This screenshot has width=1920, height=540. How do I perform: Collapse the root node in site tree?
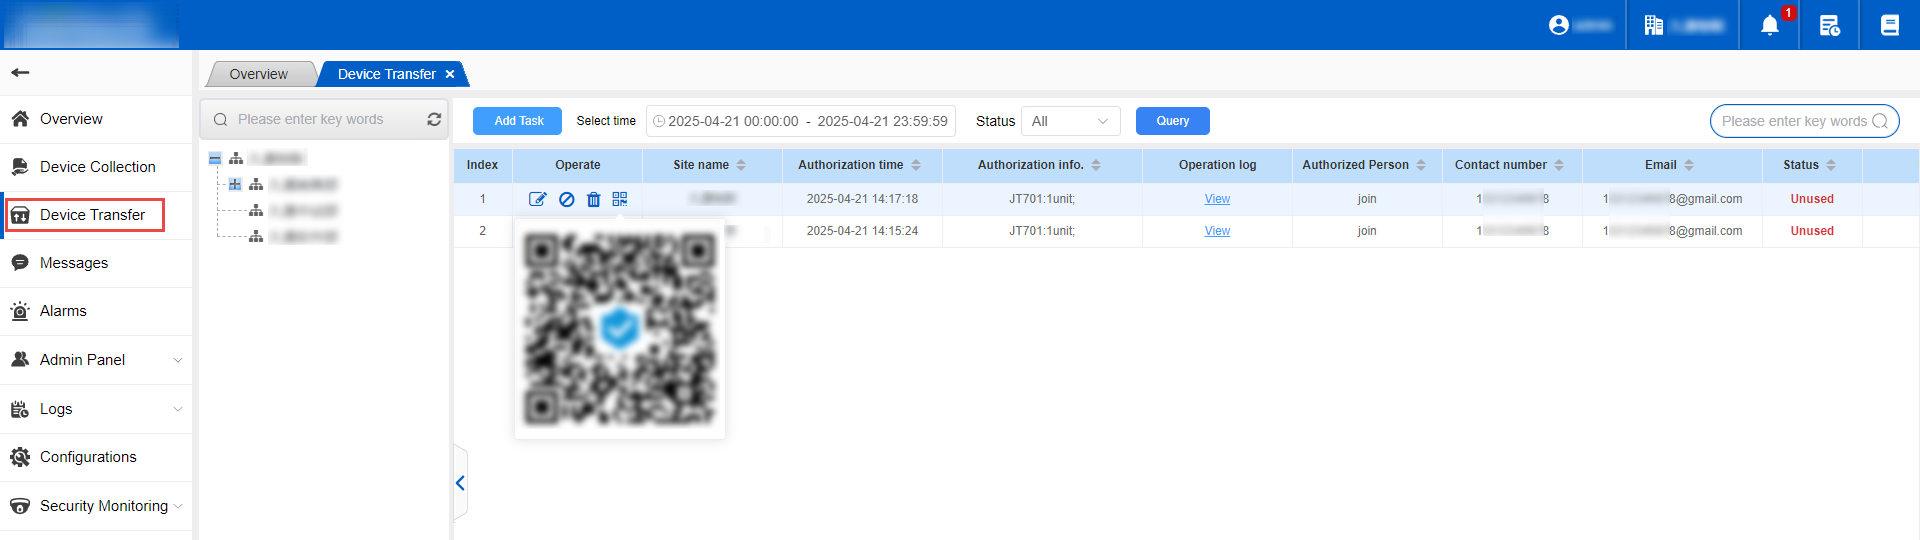point(215,158)
